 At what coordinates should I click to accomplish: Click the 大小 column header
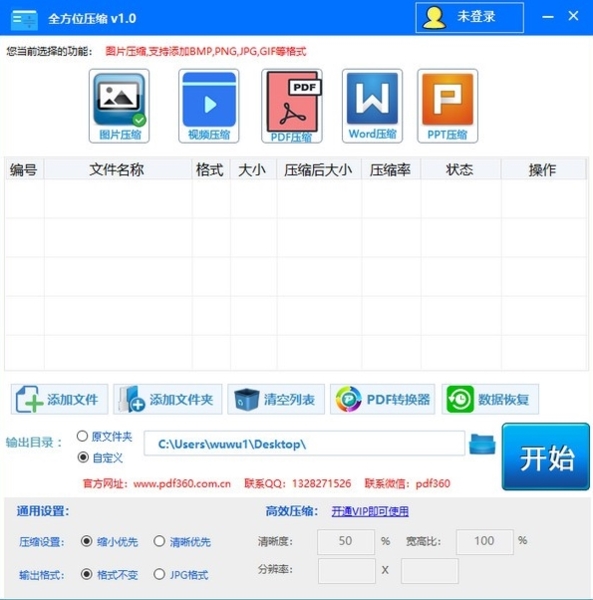pos(253,170)
